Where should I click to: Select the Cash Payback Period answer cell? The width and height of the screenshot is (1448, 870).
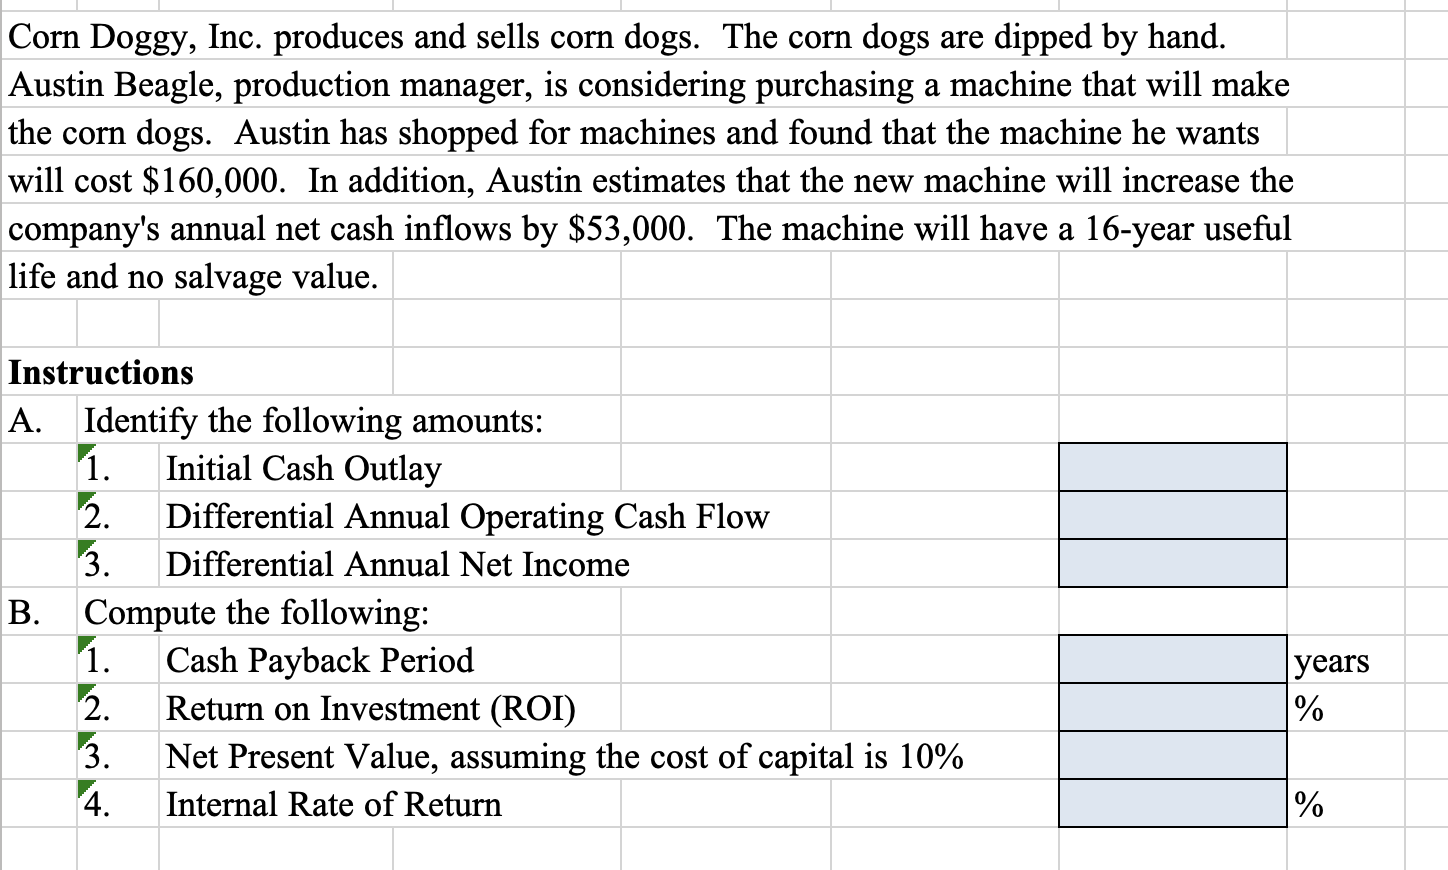tap(1173, 659)
